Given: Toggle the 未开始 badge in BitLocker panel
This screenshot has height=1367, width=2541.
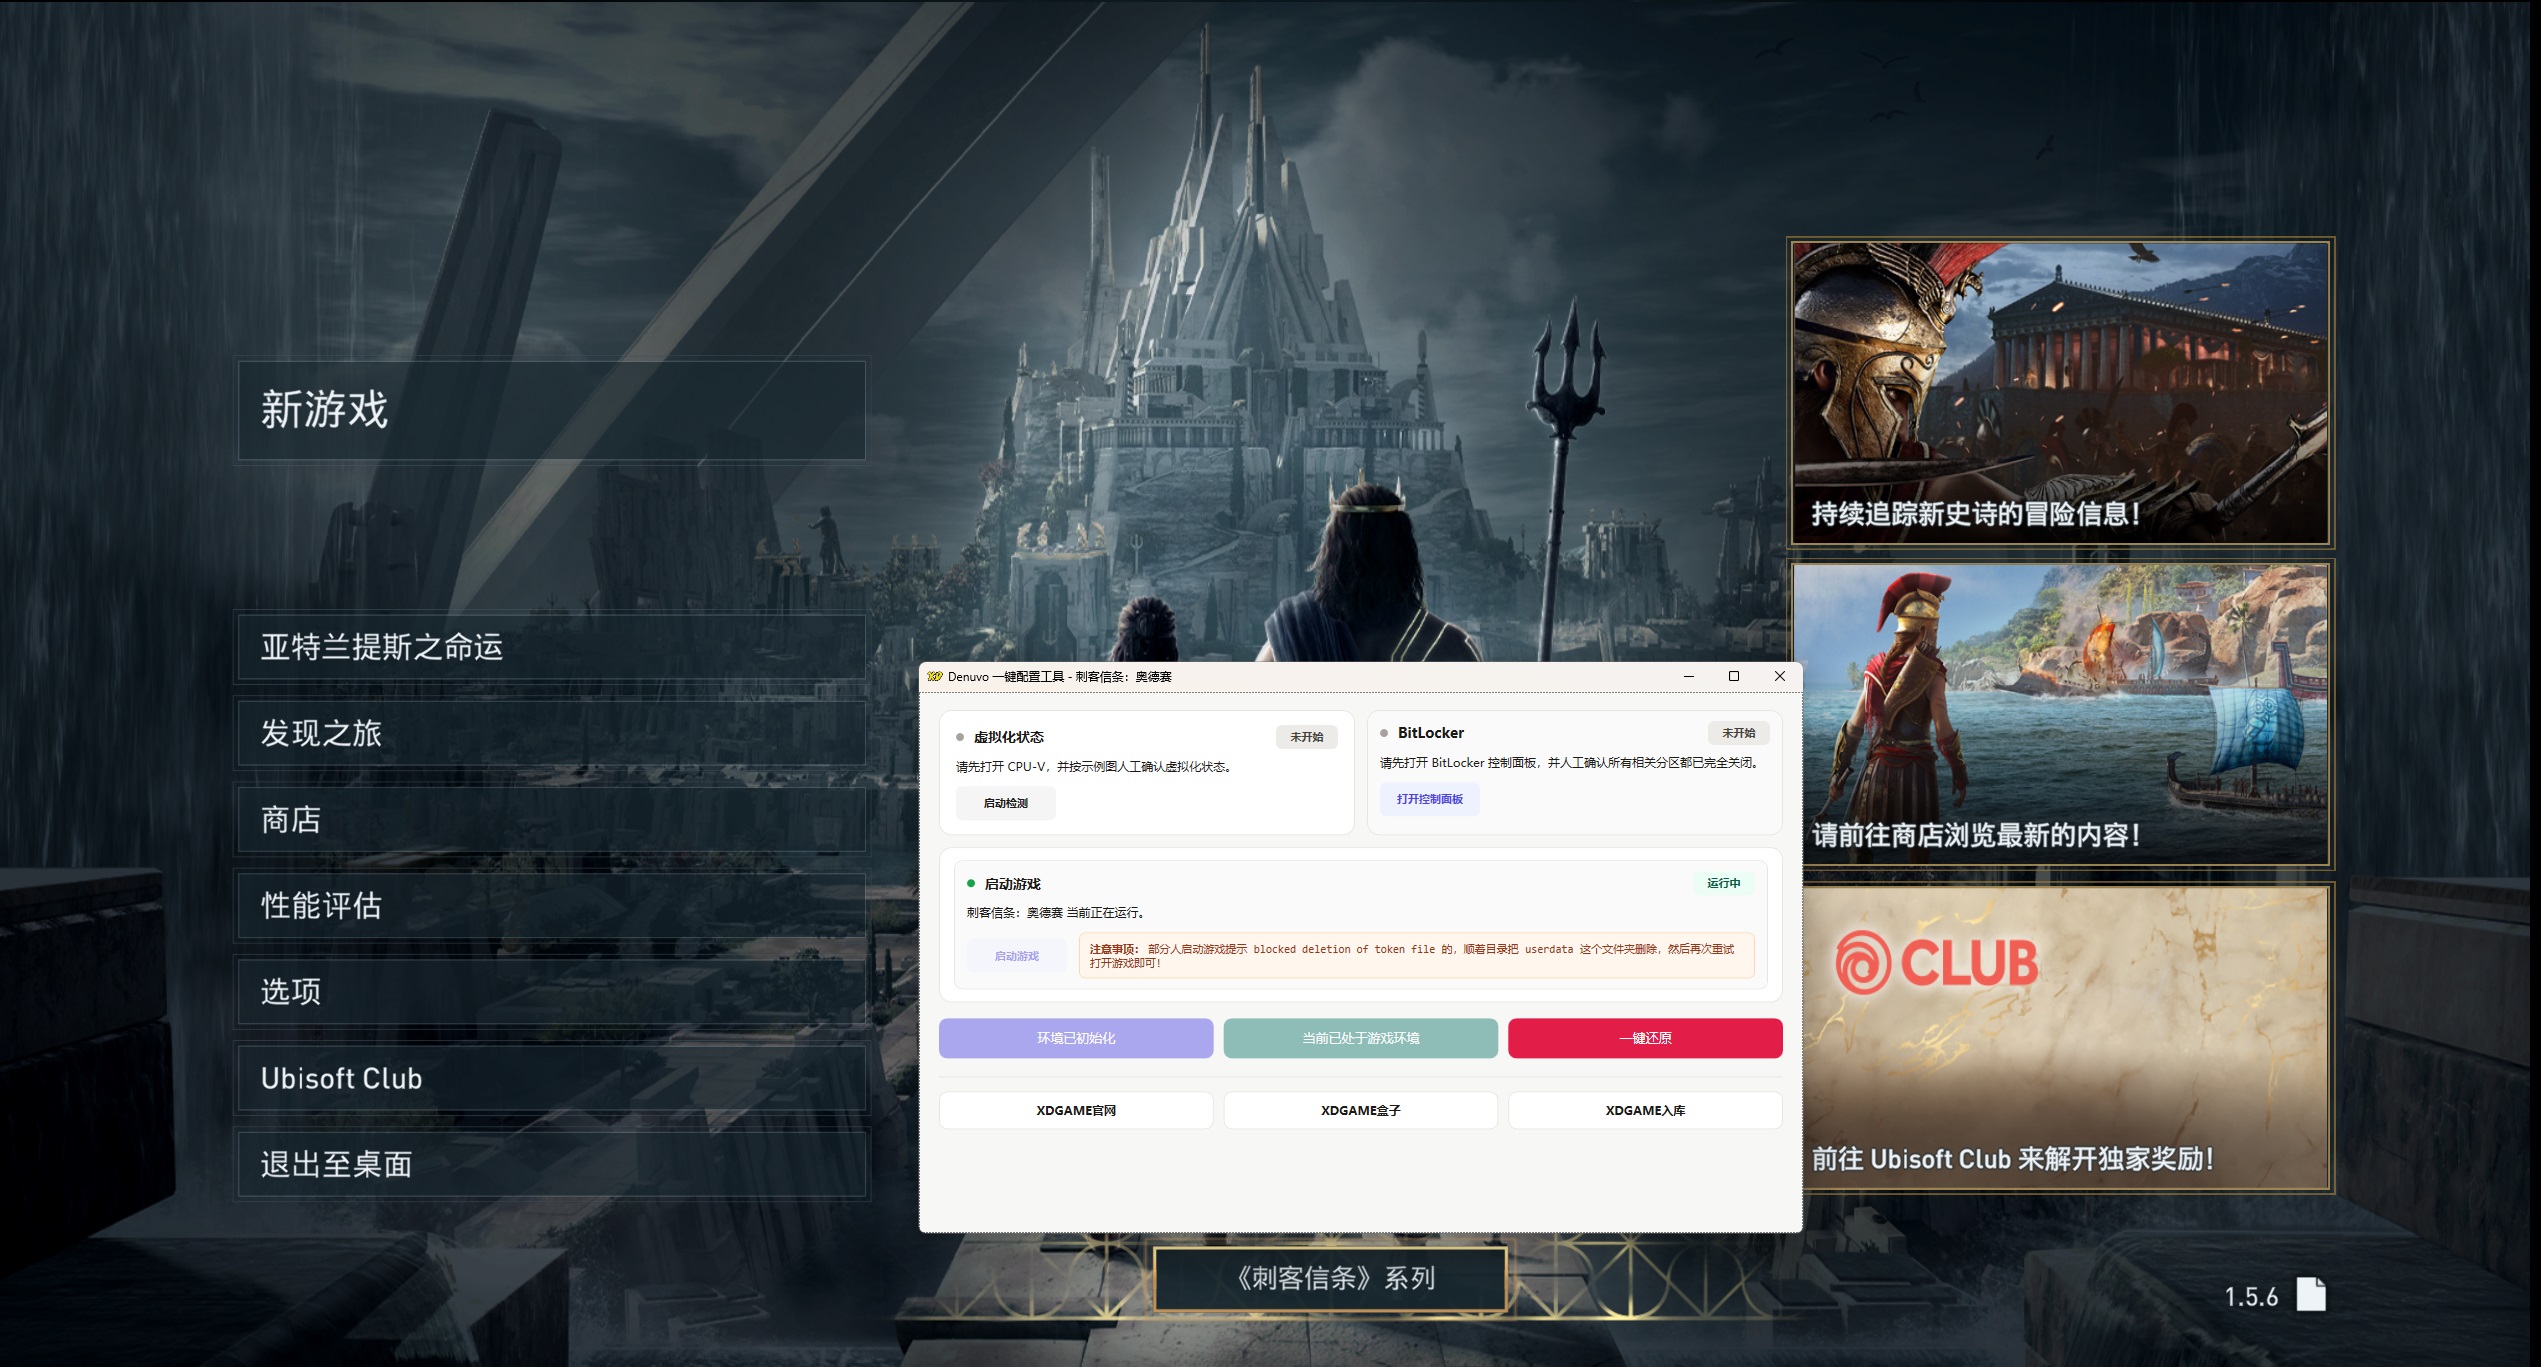Looking at the screenshot, I should tap(1740, 732).
